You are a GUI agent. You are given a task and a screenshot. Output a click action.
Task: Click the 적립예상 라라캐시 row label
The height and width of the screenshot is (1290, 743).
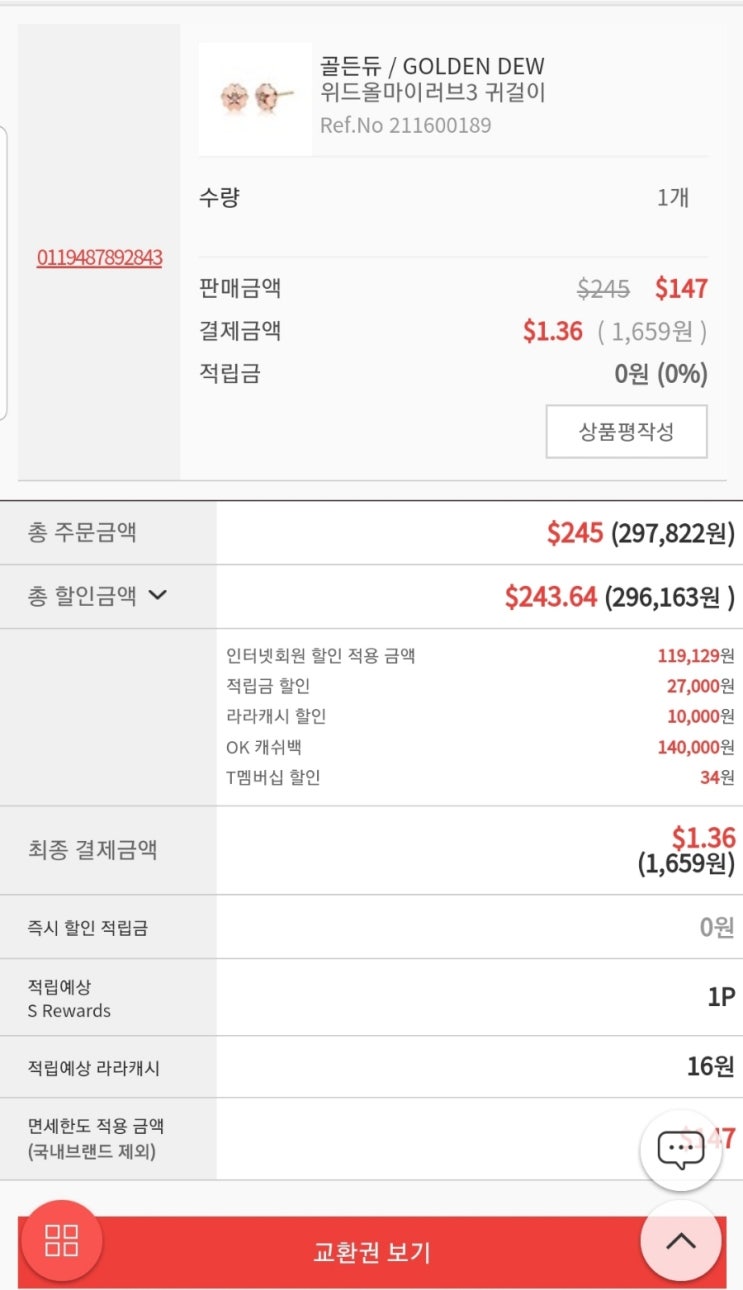click(x=93, y=1068)
